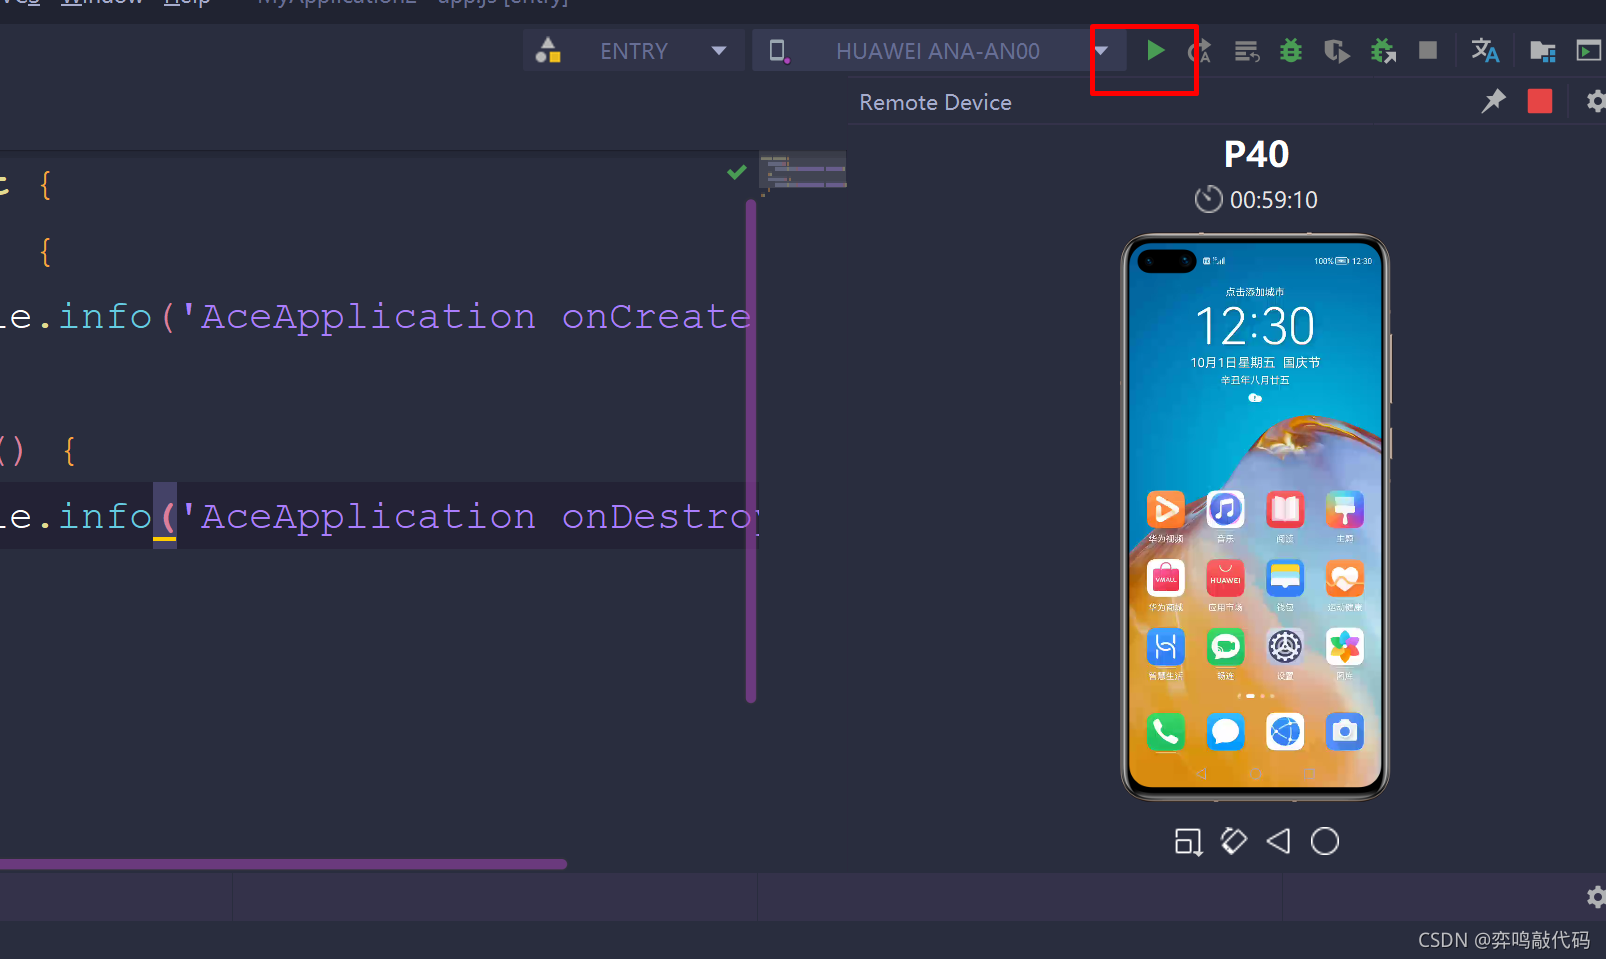Click the green inspection checkmark in the editor
This screenshot has width=1606, height=959.
coord(737,172)
